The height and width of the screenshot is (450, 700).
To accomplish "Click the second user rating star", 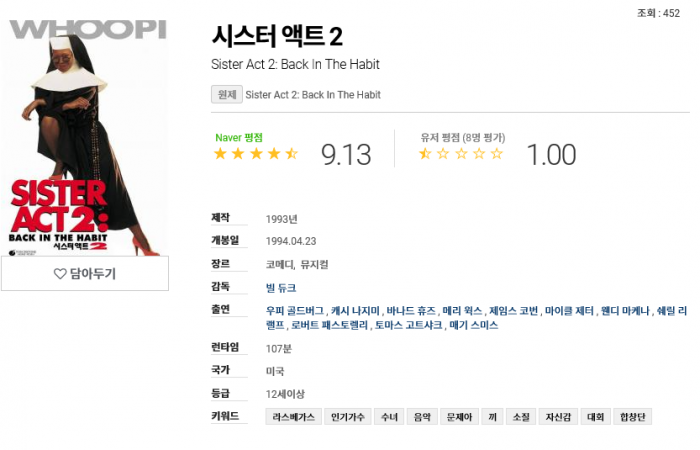I will [443, 154].
